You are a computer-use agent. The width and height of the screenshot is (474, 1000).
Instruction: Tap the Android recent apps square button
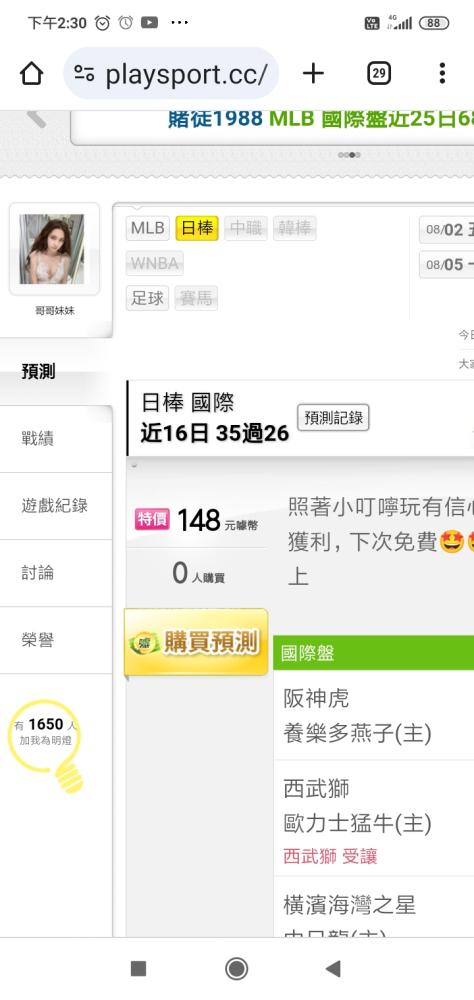(138, 969)
